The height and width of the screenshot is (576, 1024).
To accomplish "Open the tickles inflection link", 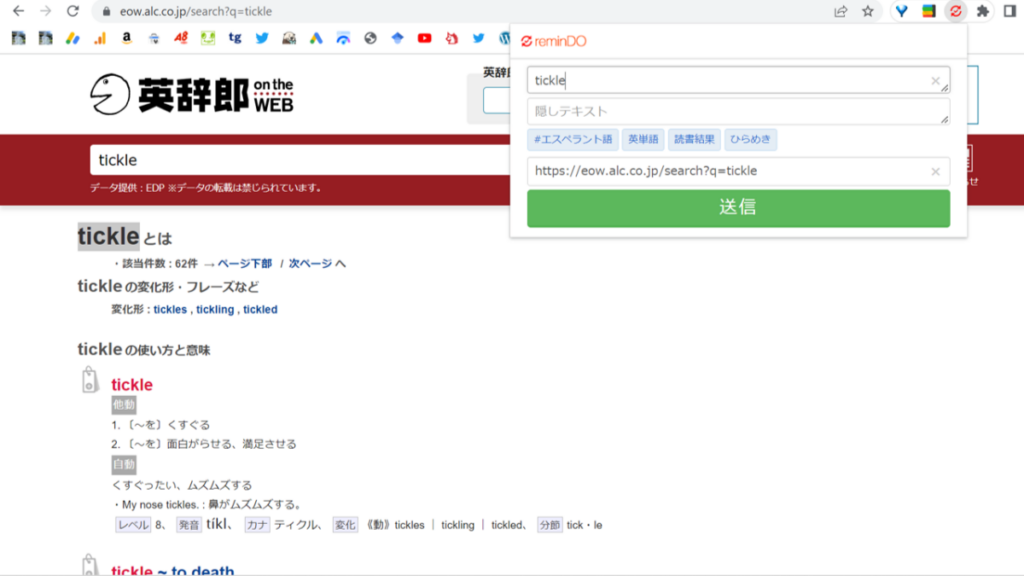I will click(x=170, y=310).
